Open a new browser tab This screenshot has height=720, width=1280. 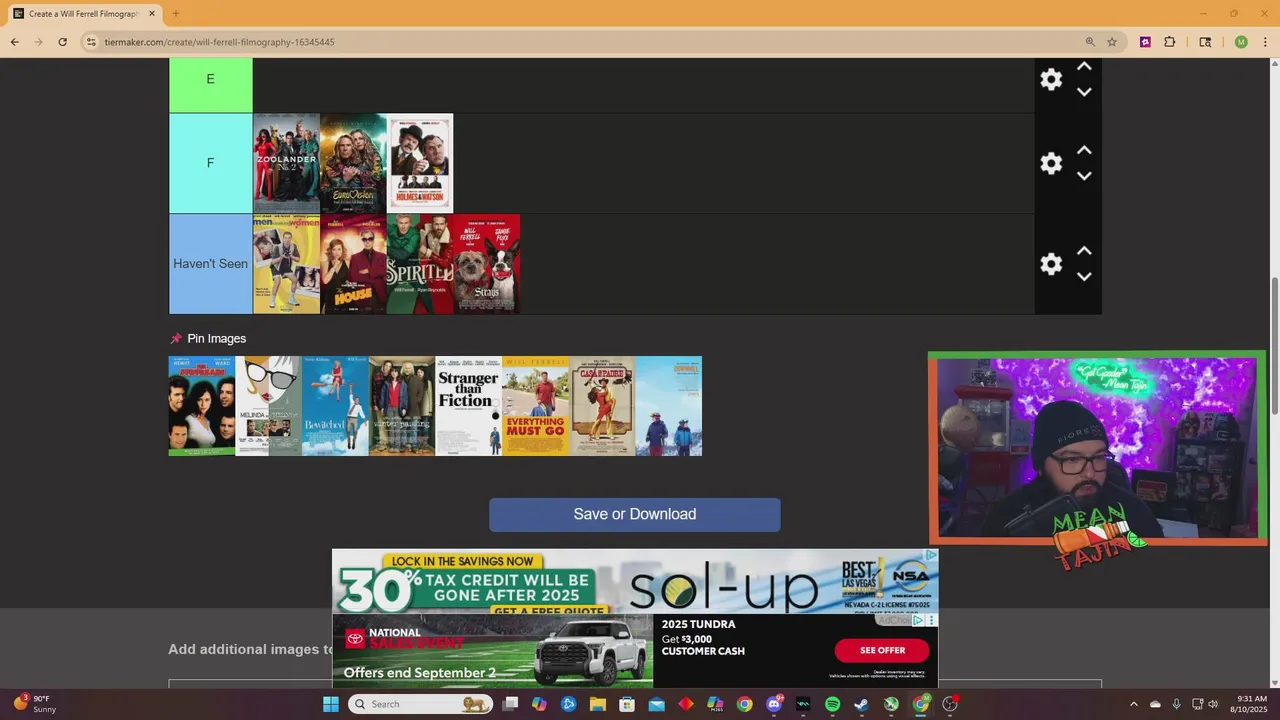(175, 14)
